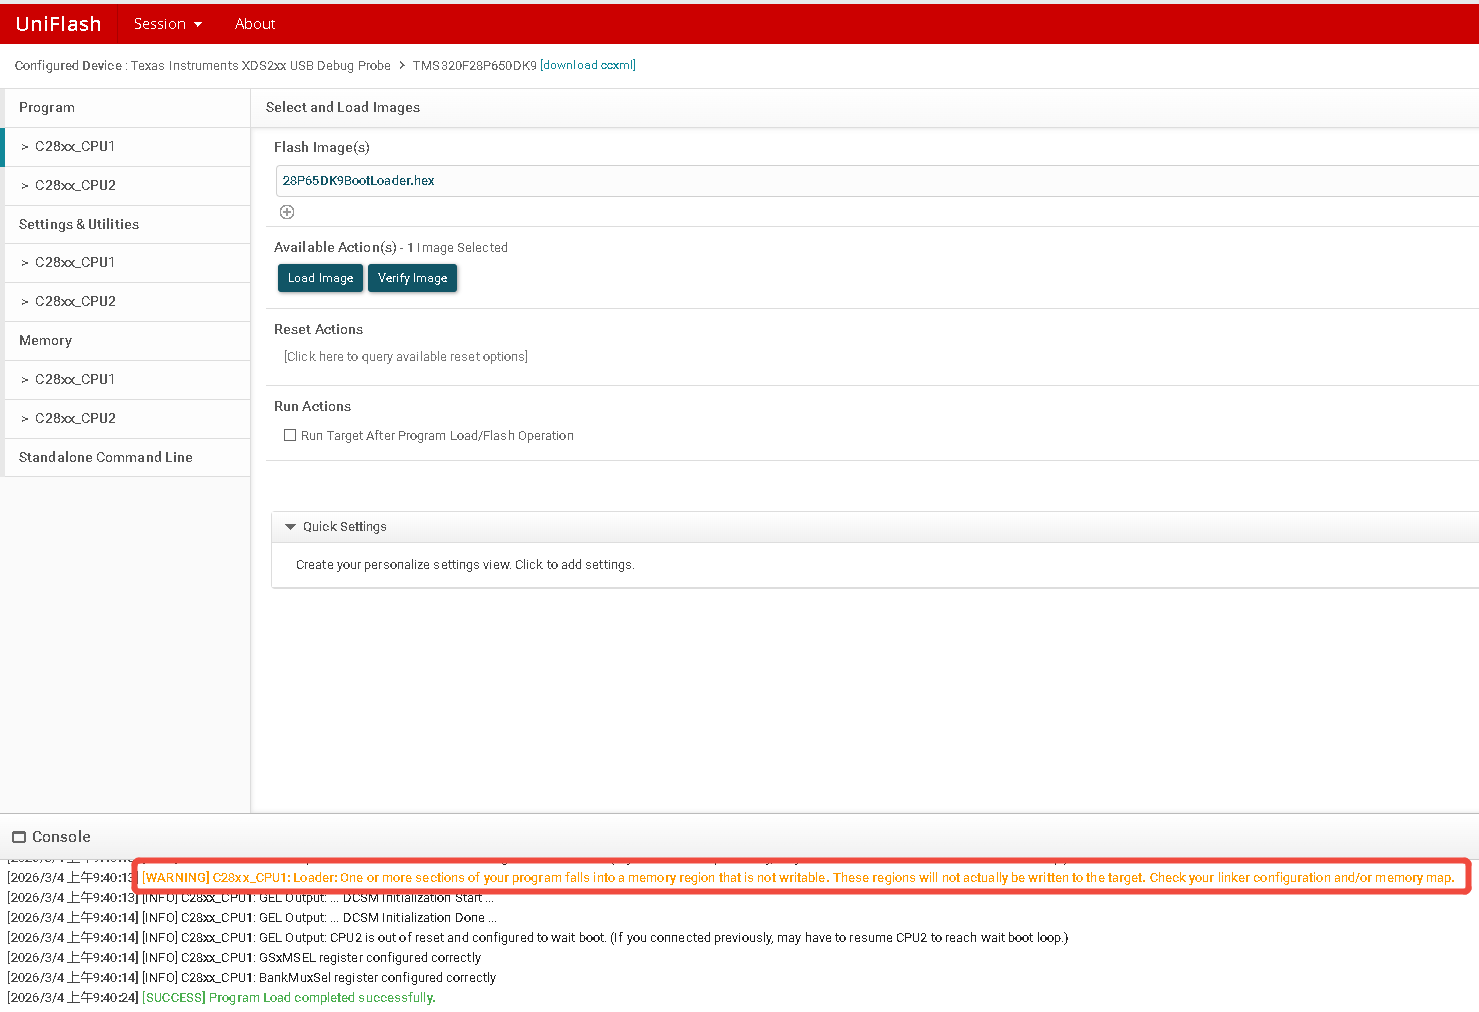Viewport: 1479px width, 1012px height.
Task: Select the Memory sidebar header
Action: 127,341
